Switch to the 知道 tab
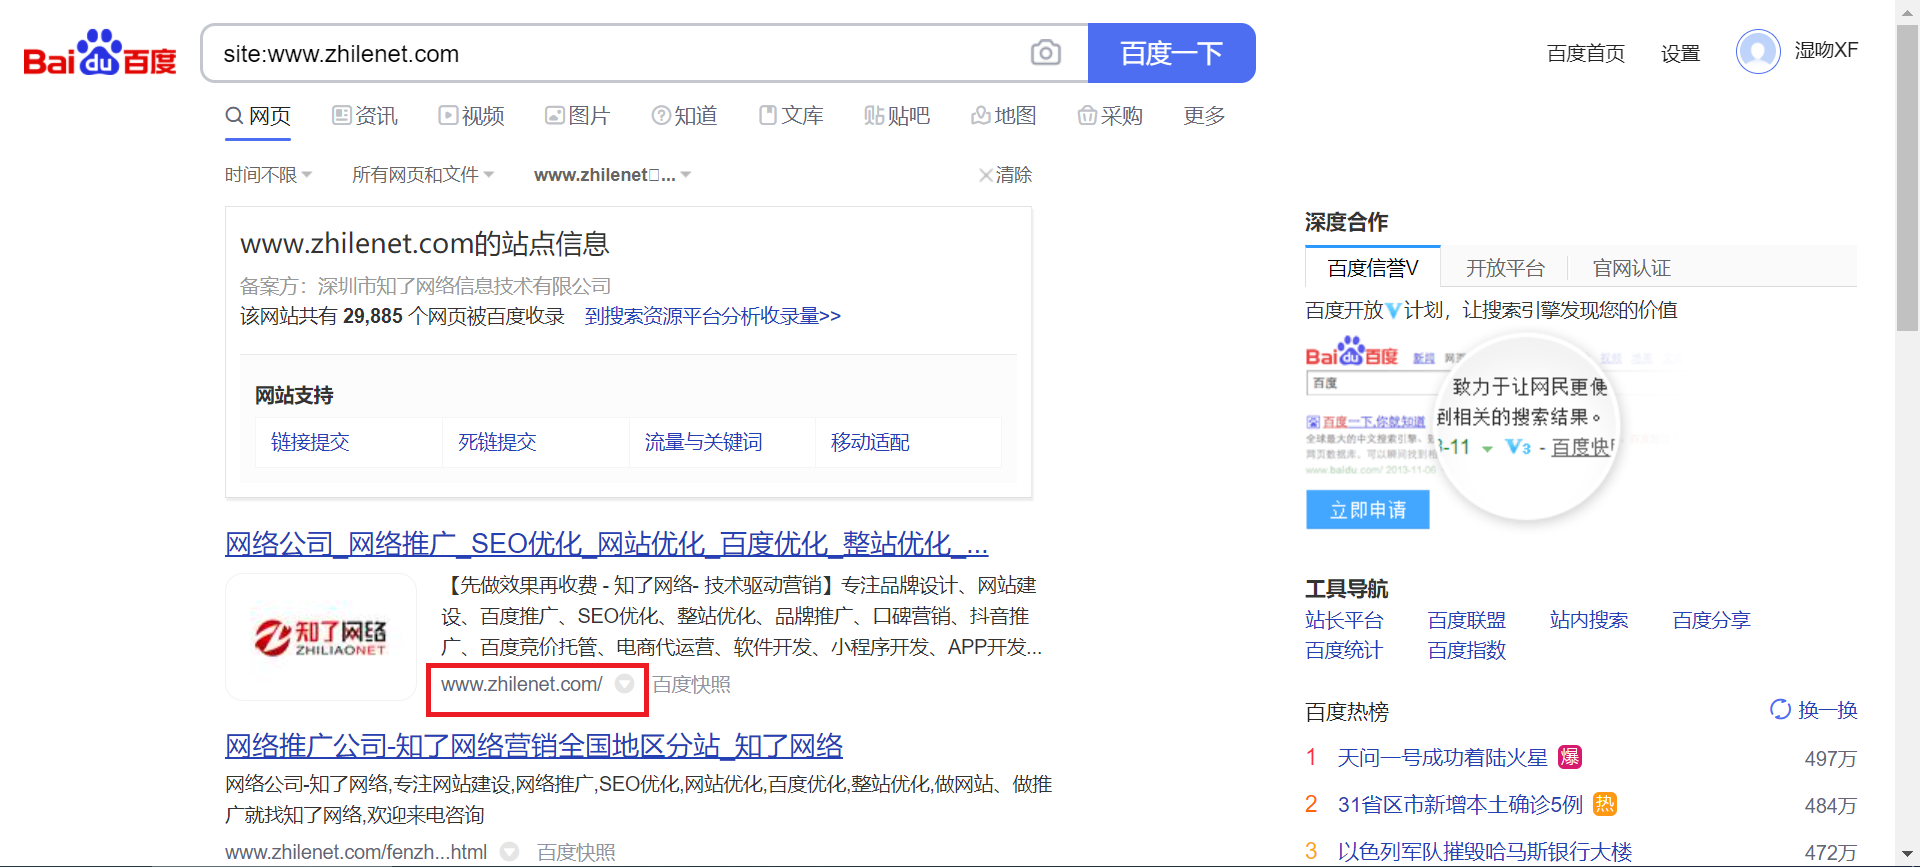The height and width of the screenshot is (867, 1920). 684,116
